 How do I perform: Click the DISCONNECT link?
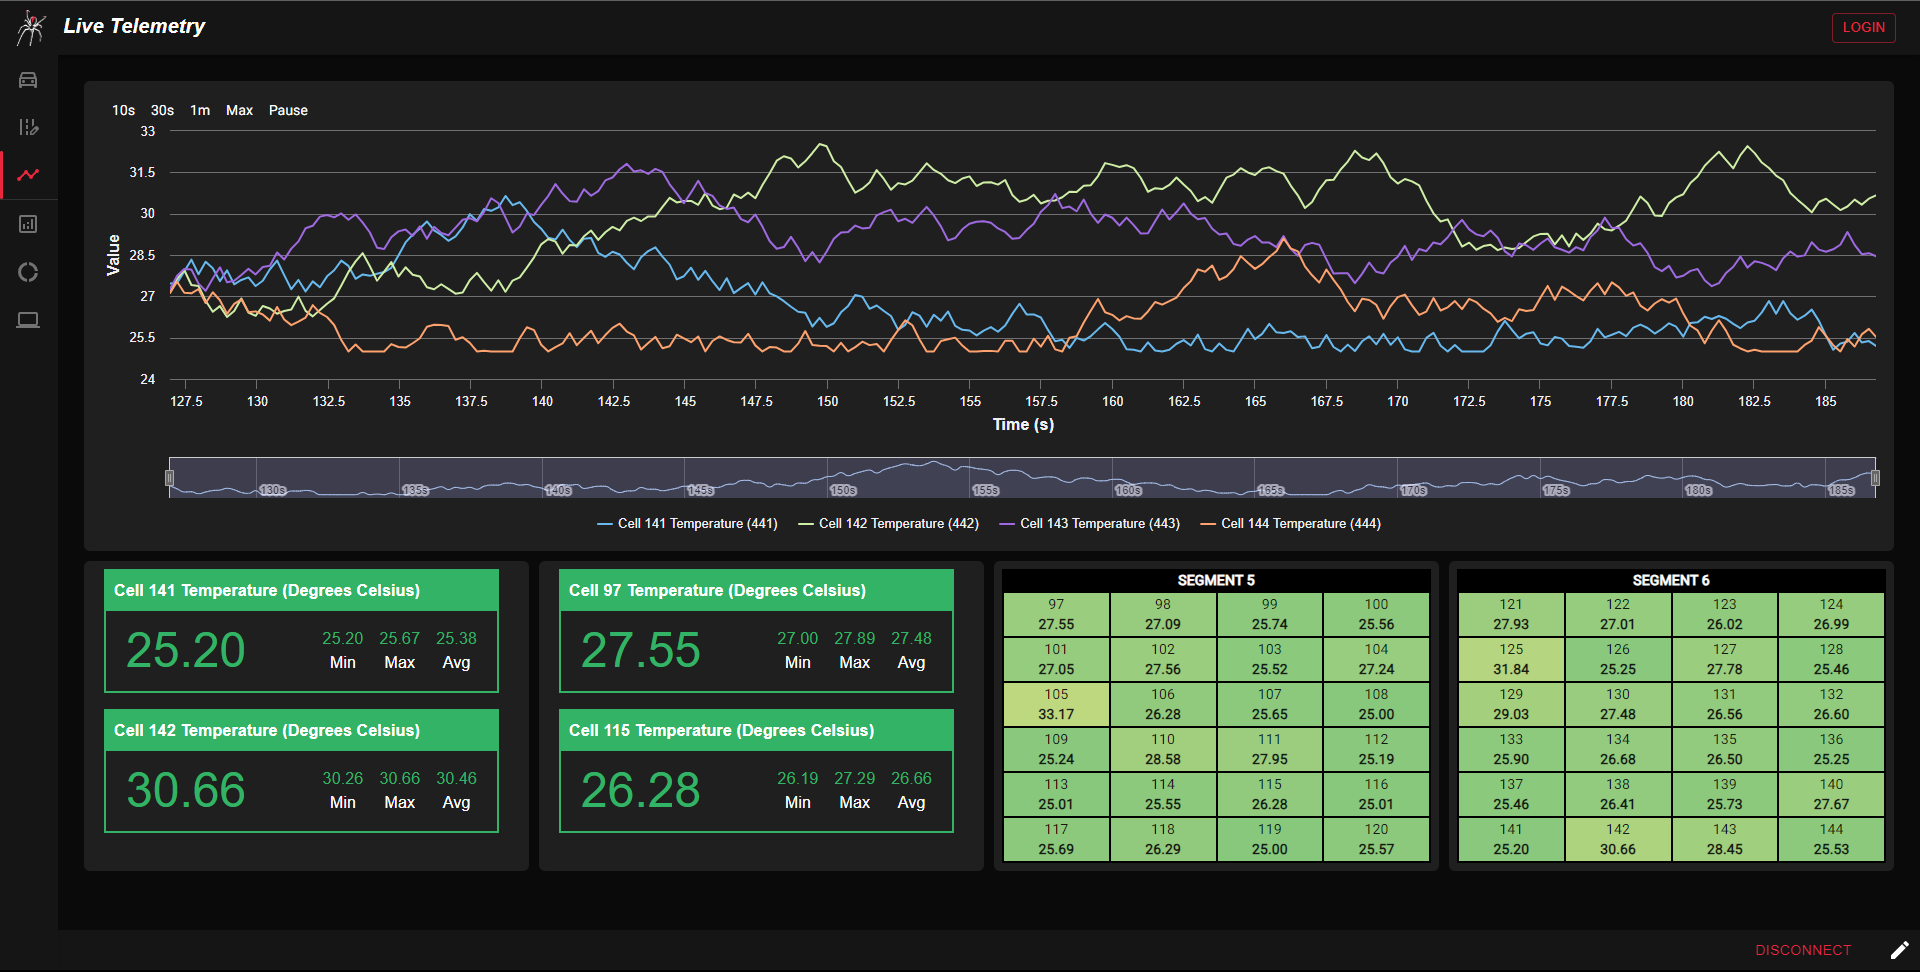tap(1802, 950)
